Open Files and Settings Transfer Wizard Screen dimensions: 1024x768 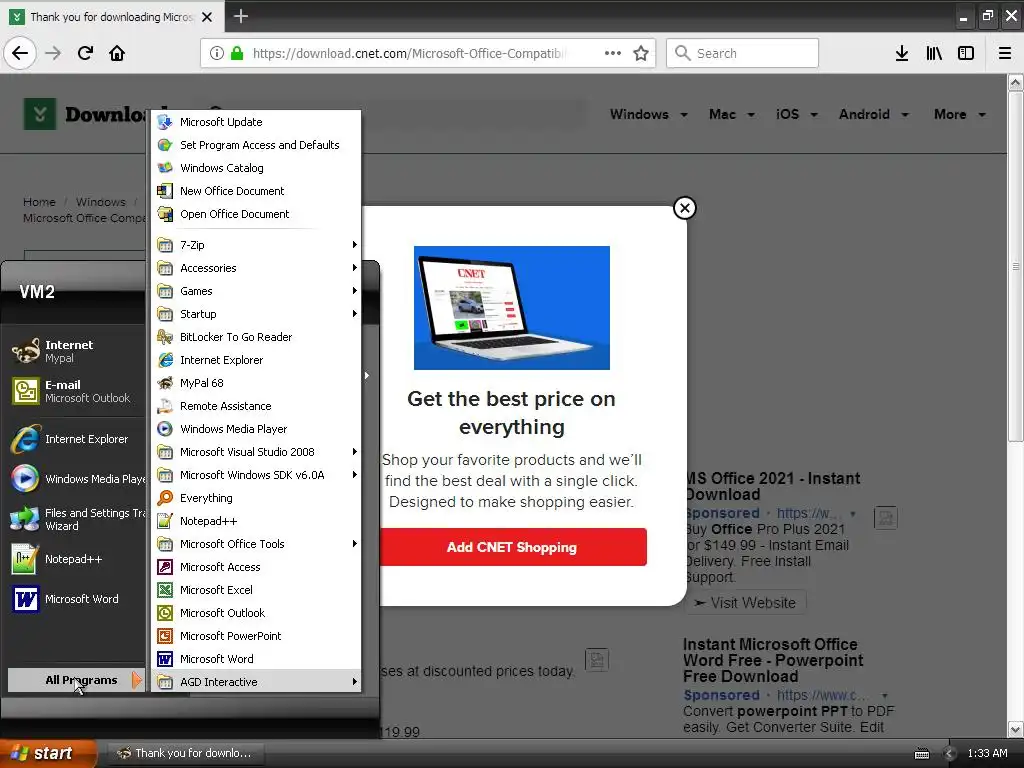tap(76, 519)
